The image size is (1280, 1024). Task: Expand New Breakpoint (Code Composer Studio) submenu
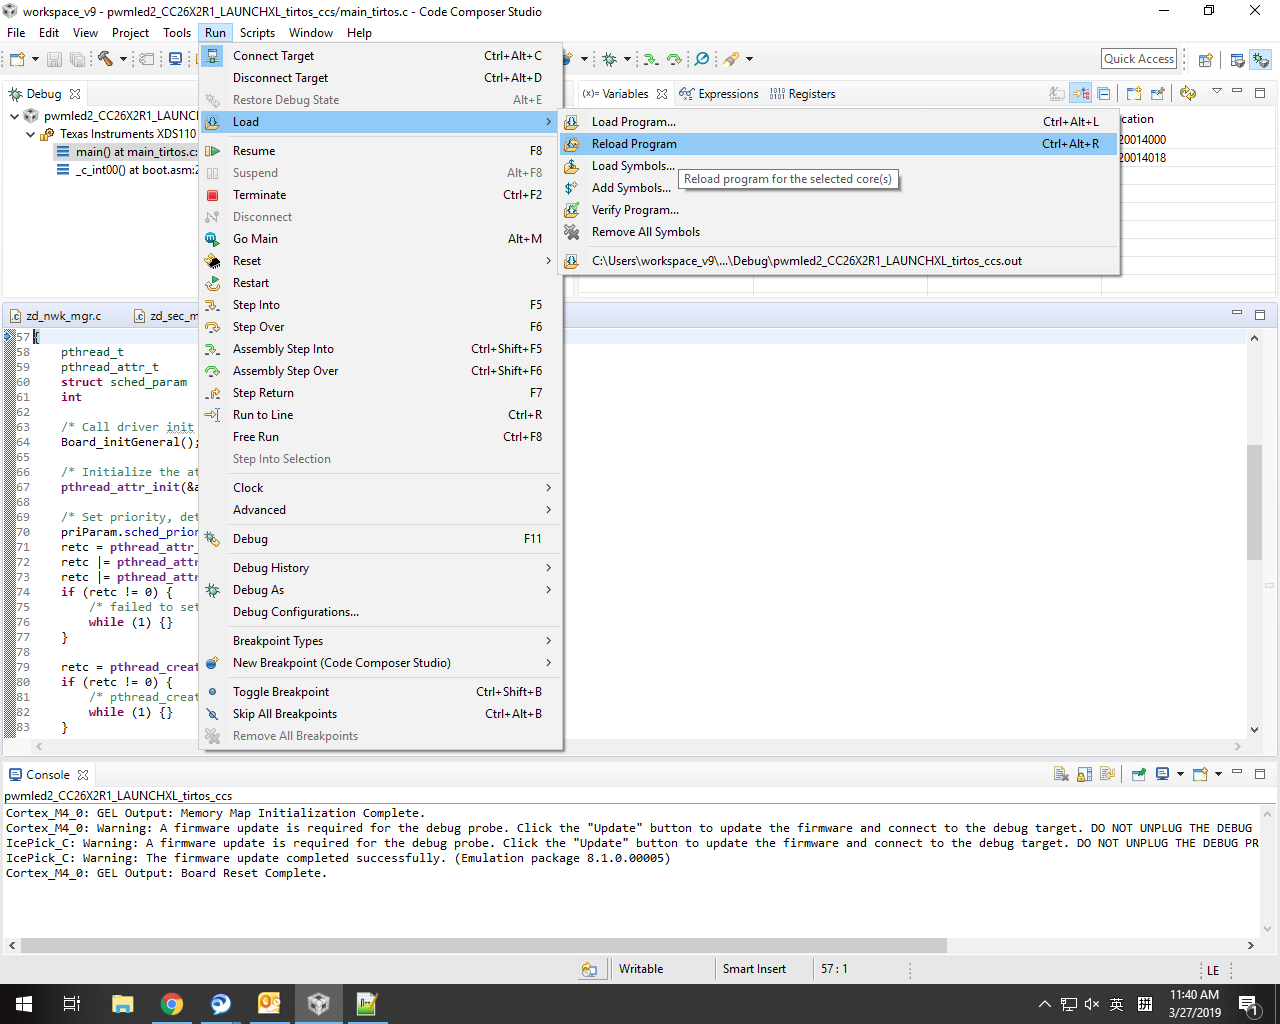coord(381,663)
